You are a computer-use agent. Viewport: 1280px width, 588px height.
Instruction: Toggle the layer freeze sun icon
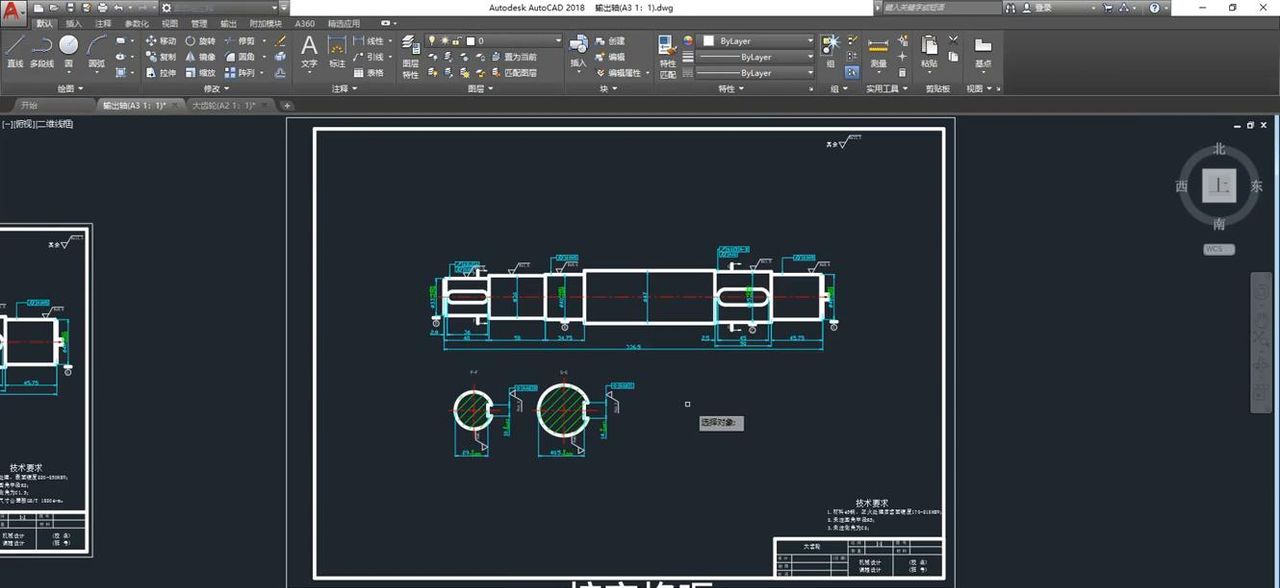[444, 41]
